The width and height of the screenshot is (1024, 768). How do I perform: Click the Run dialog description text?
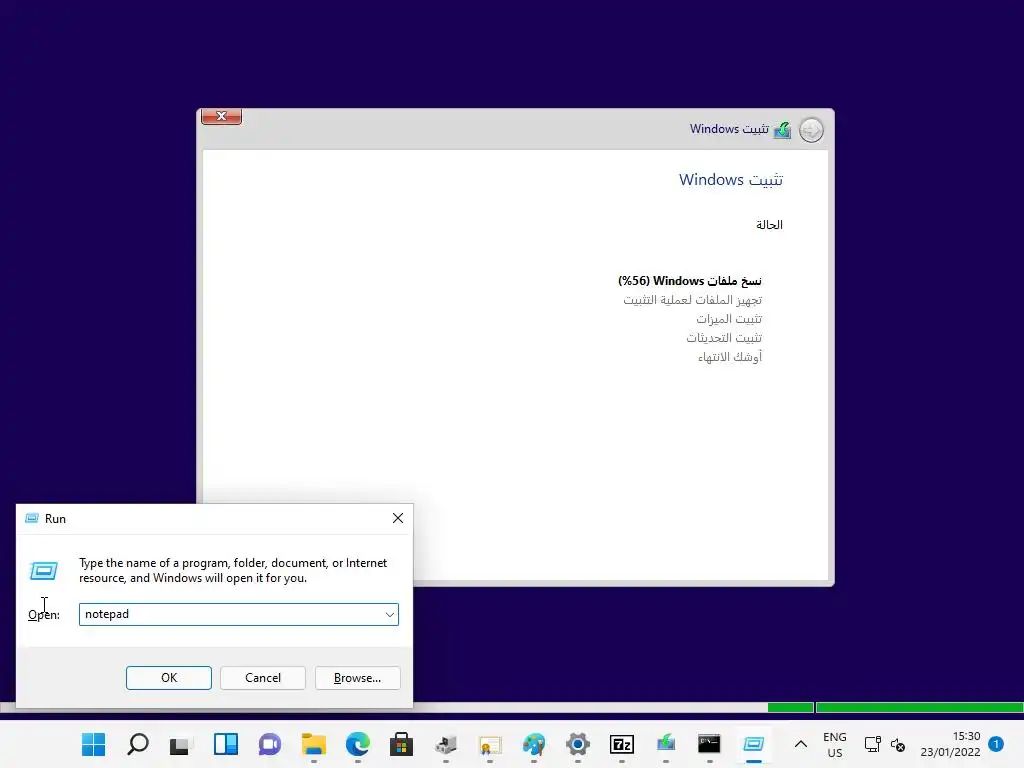tap(233, 570)
